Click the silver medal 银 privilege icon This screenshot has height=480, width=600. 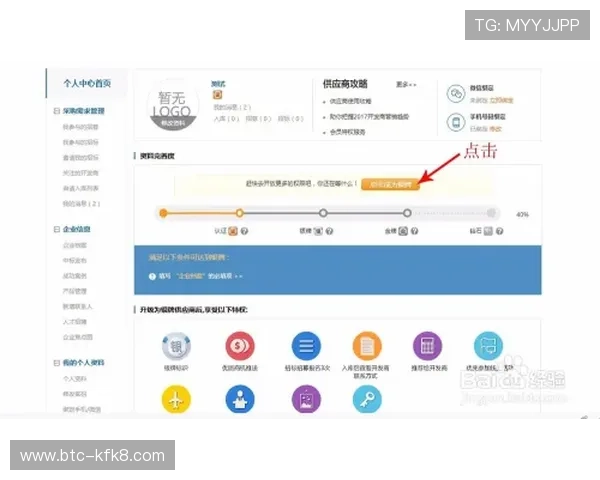click(x=176, y=346)
